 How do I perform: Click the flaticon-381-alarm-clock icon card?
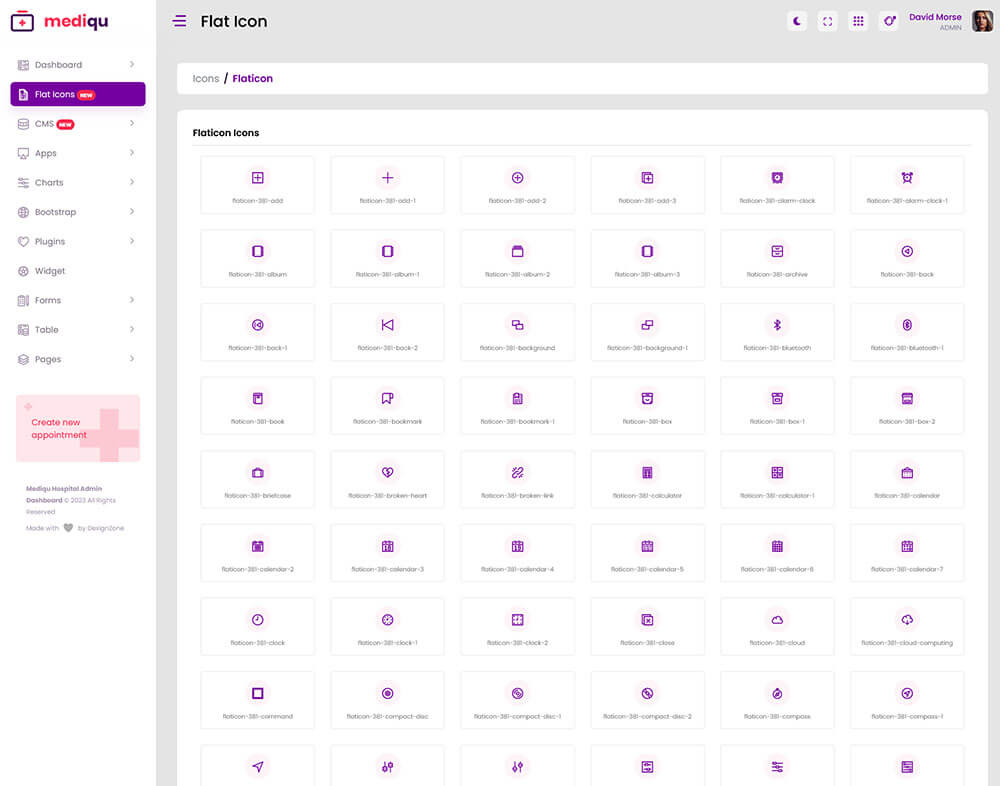click(x=777, y=184)
